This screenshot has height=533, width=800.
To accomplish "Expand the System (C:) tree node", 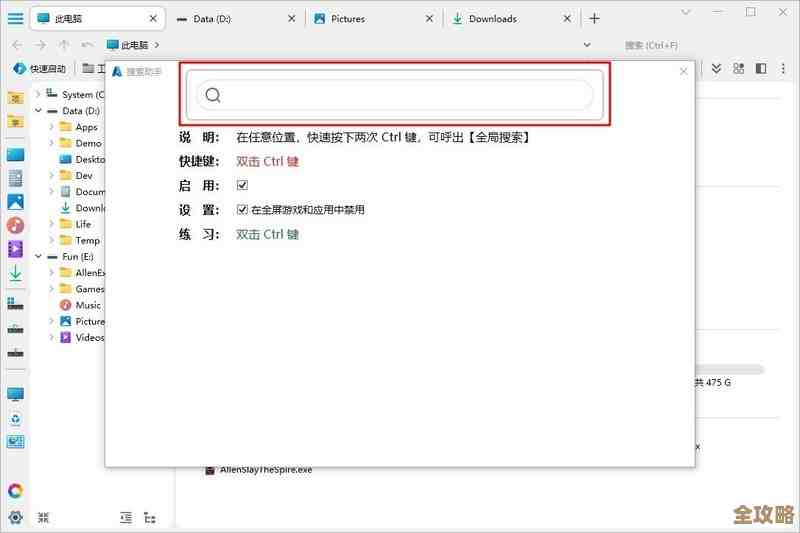I will tap(38, 94).
